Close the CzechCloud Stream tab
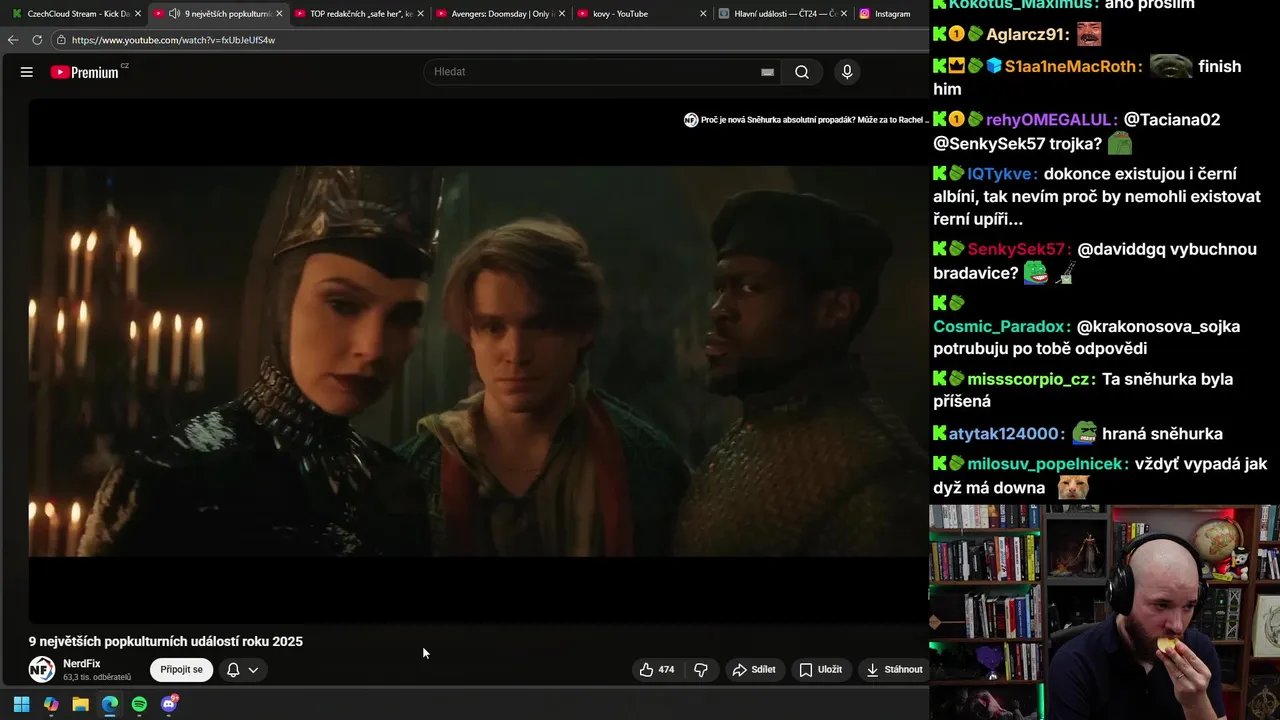 point(138,14)
